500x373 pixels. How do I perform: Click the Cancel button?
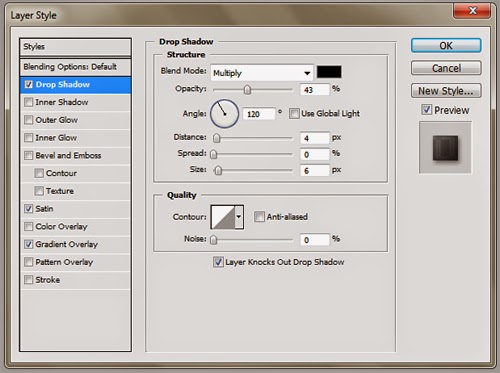(446, 68)
